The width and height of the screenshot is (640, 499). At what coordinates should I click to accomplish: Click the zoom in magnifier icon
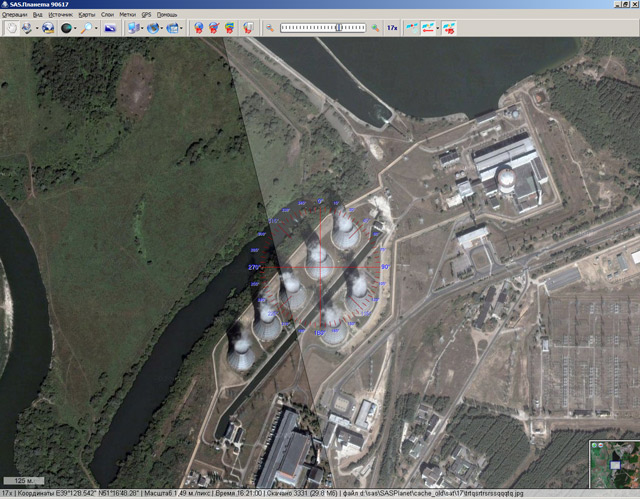375,29
